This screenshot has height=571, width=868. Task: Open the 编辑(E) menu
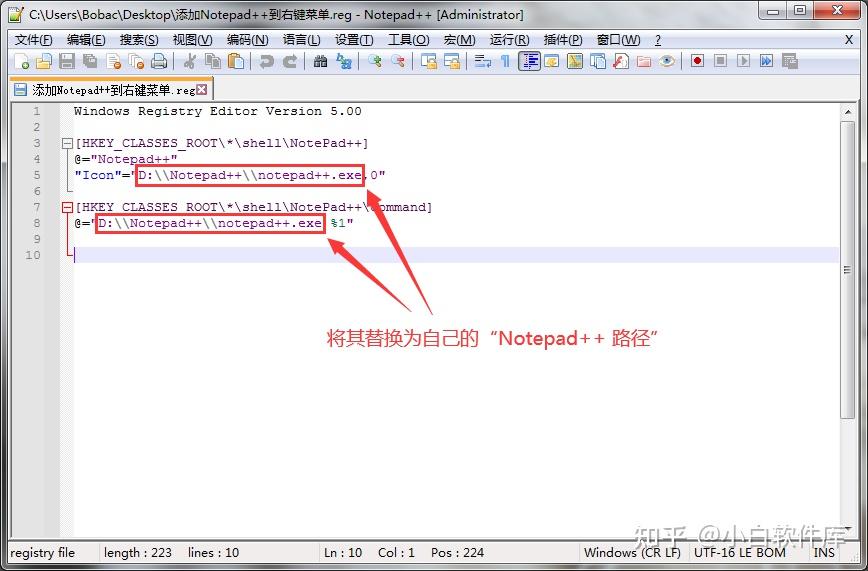(86, 40)
